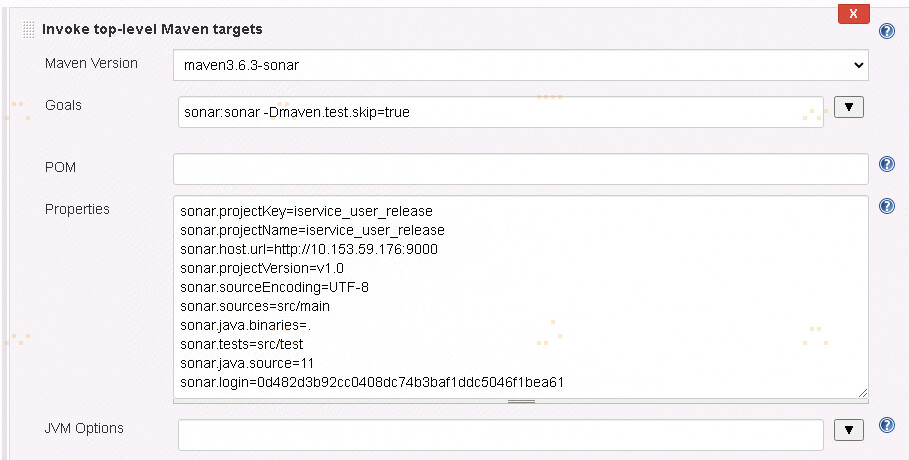The image size is (909, 460).
Task: Open help for Invoke top-level Maven targets
Action: coord(886,31)
